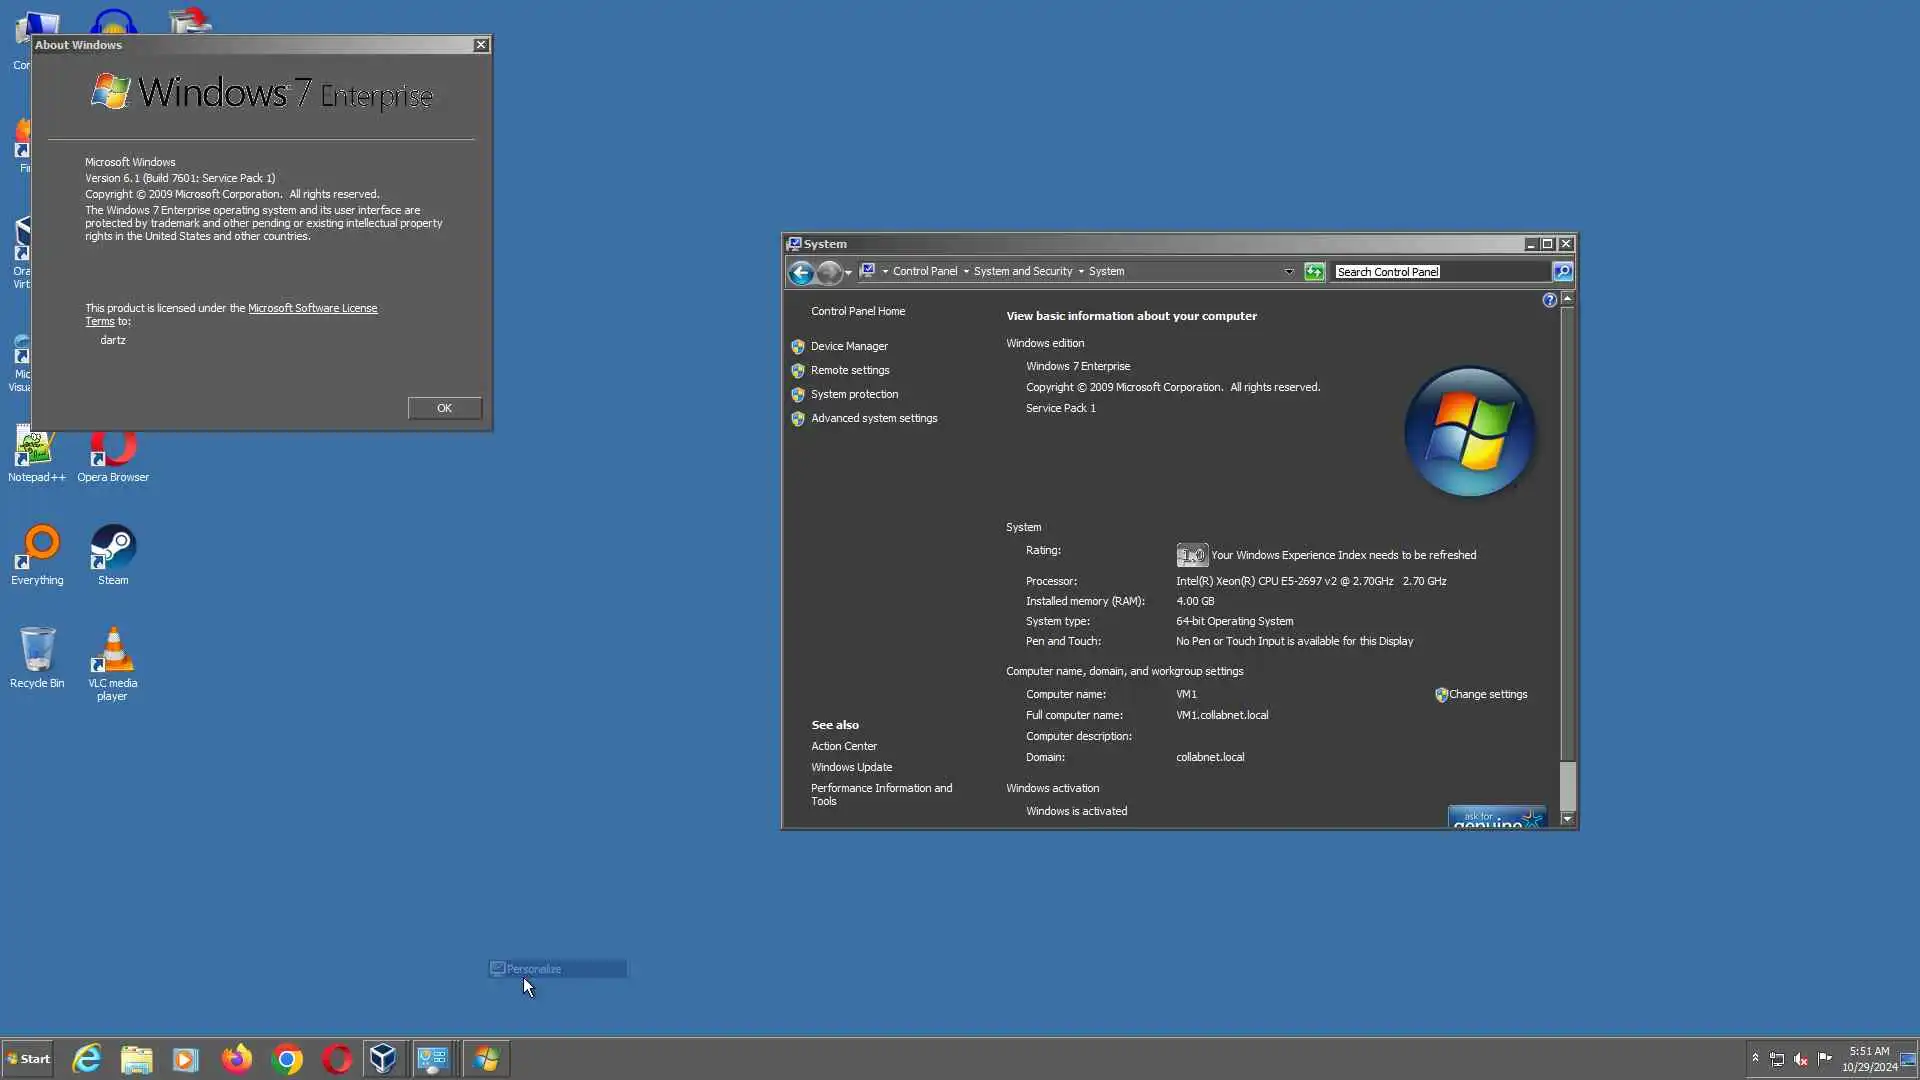Viewport: 1920px width, 1080px height.
Task: Expand the Control Panel breadcrumb arrow
Action: tap(966, 272)
